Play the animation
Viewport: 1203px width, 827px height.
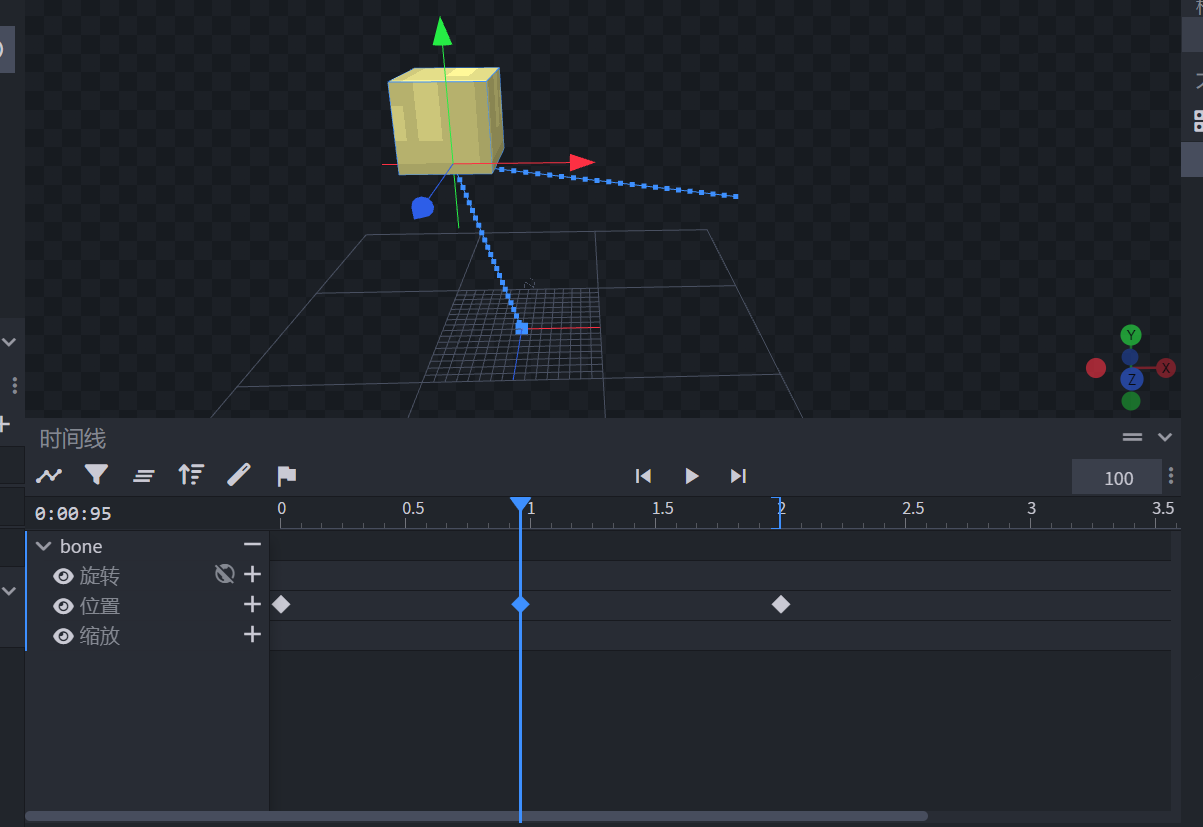(691, 476)
